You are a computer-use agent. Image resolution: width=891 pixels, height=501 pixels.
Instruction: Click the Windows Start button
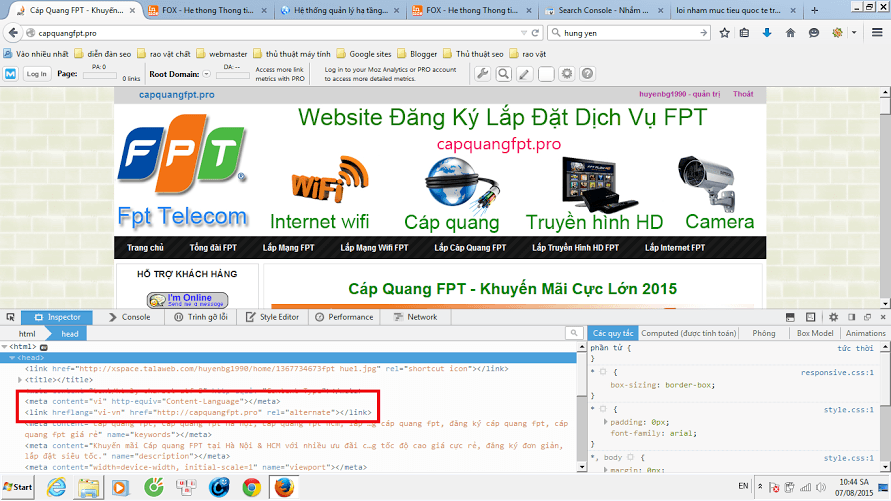pos(18,487)
